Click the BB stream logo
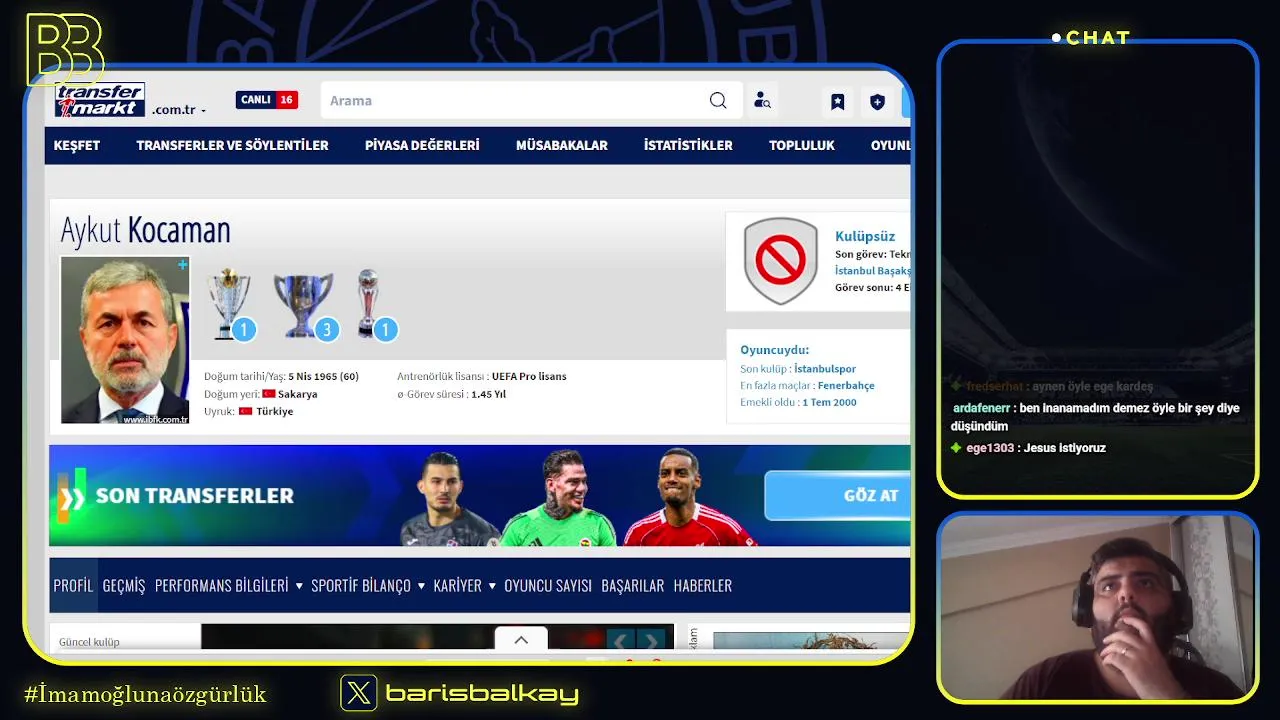Viewport: 1280px width, 720px height. pos(64,50)
